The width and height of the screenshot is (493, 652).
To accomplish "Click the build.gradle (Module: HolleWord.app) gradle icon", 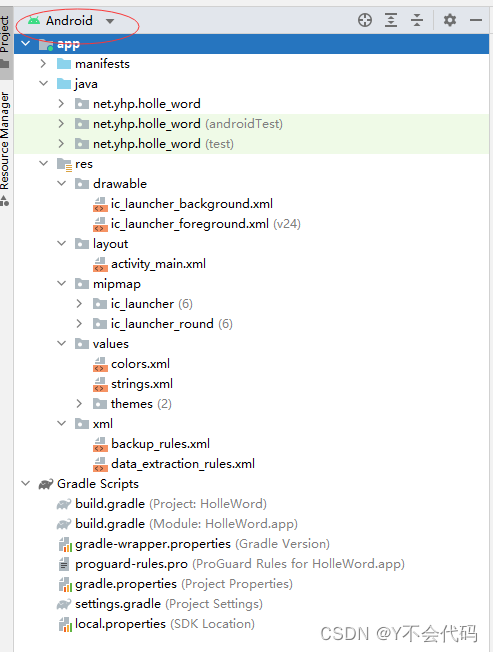I will click(x=64, y=524).
